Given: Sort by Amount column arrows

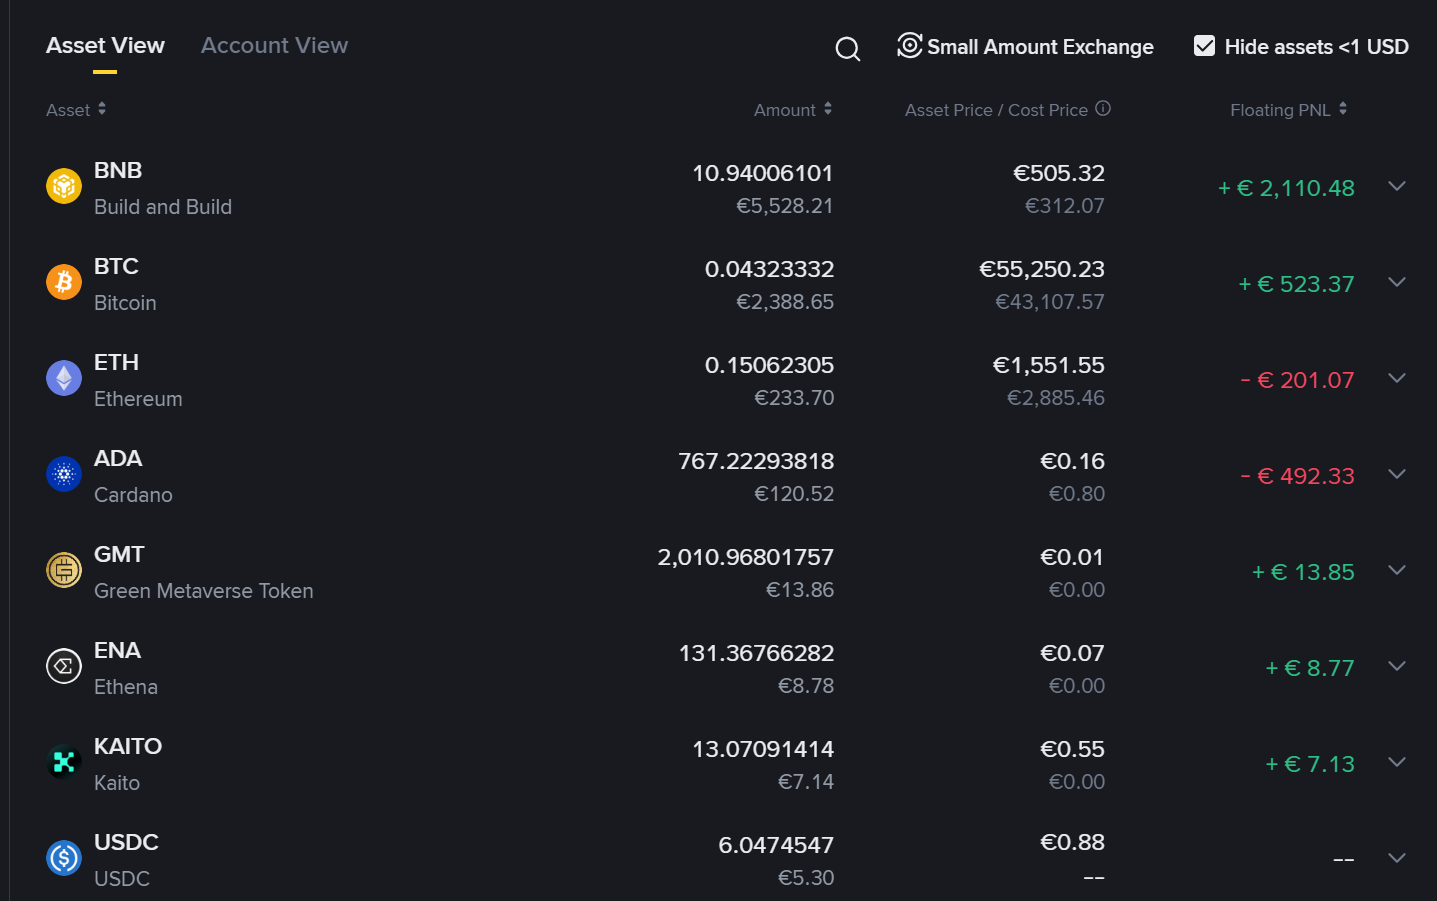Looking at the screenshot, I should pos(828,109).
